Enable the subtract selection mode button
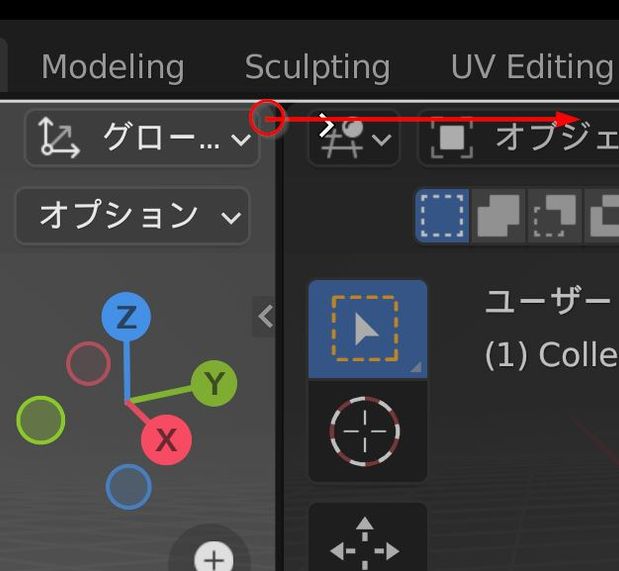 (x=555, y=216)
